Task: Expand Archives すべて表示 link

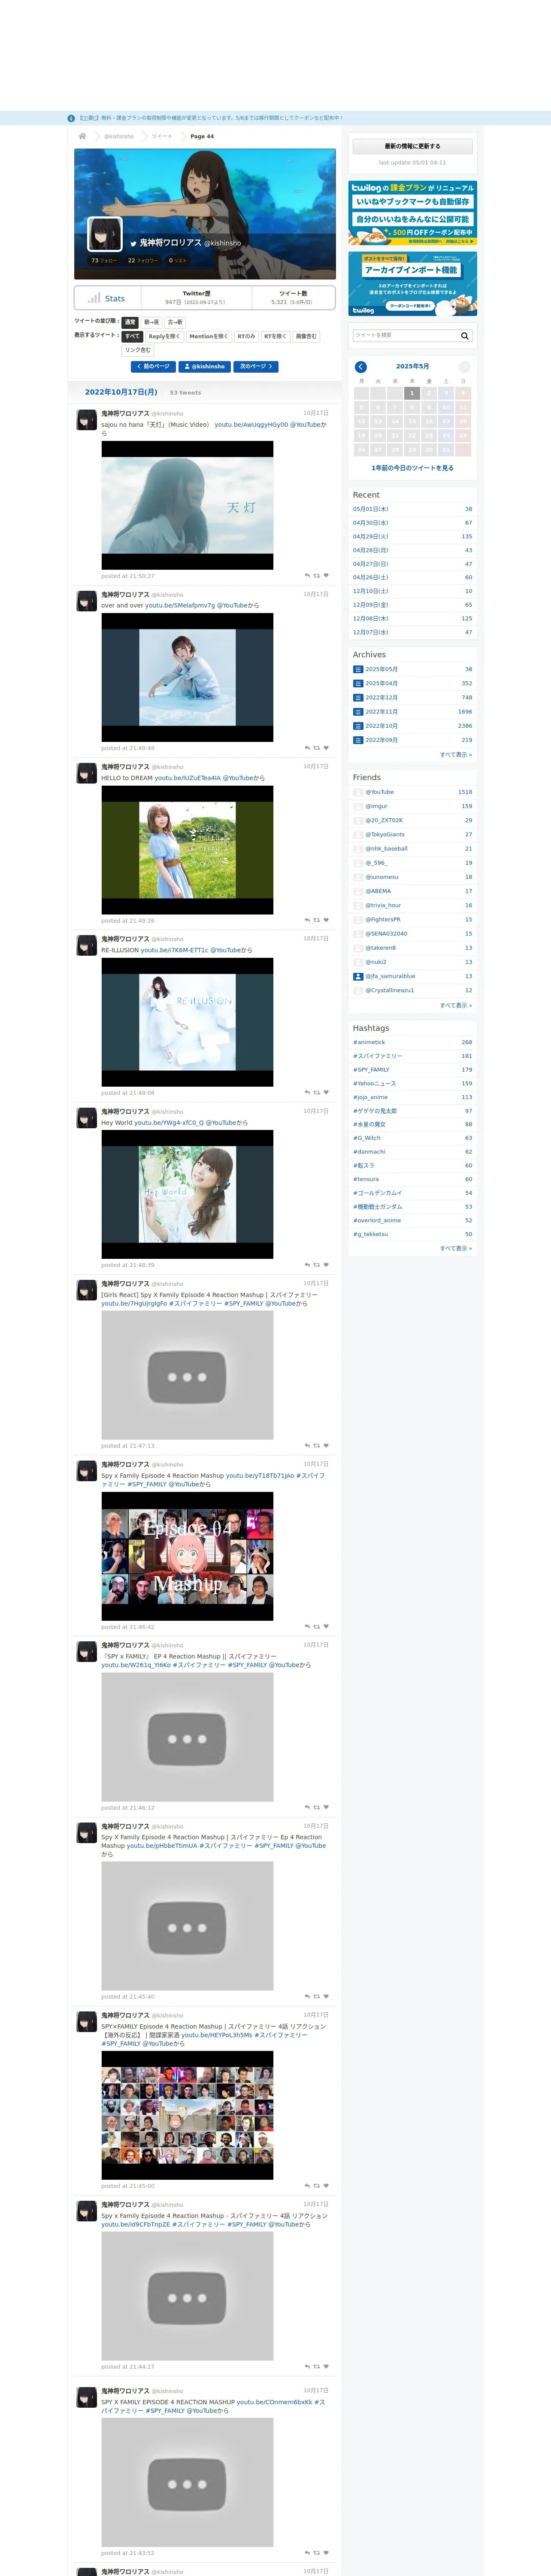Action: pos(456,755)
